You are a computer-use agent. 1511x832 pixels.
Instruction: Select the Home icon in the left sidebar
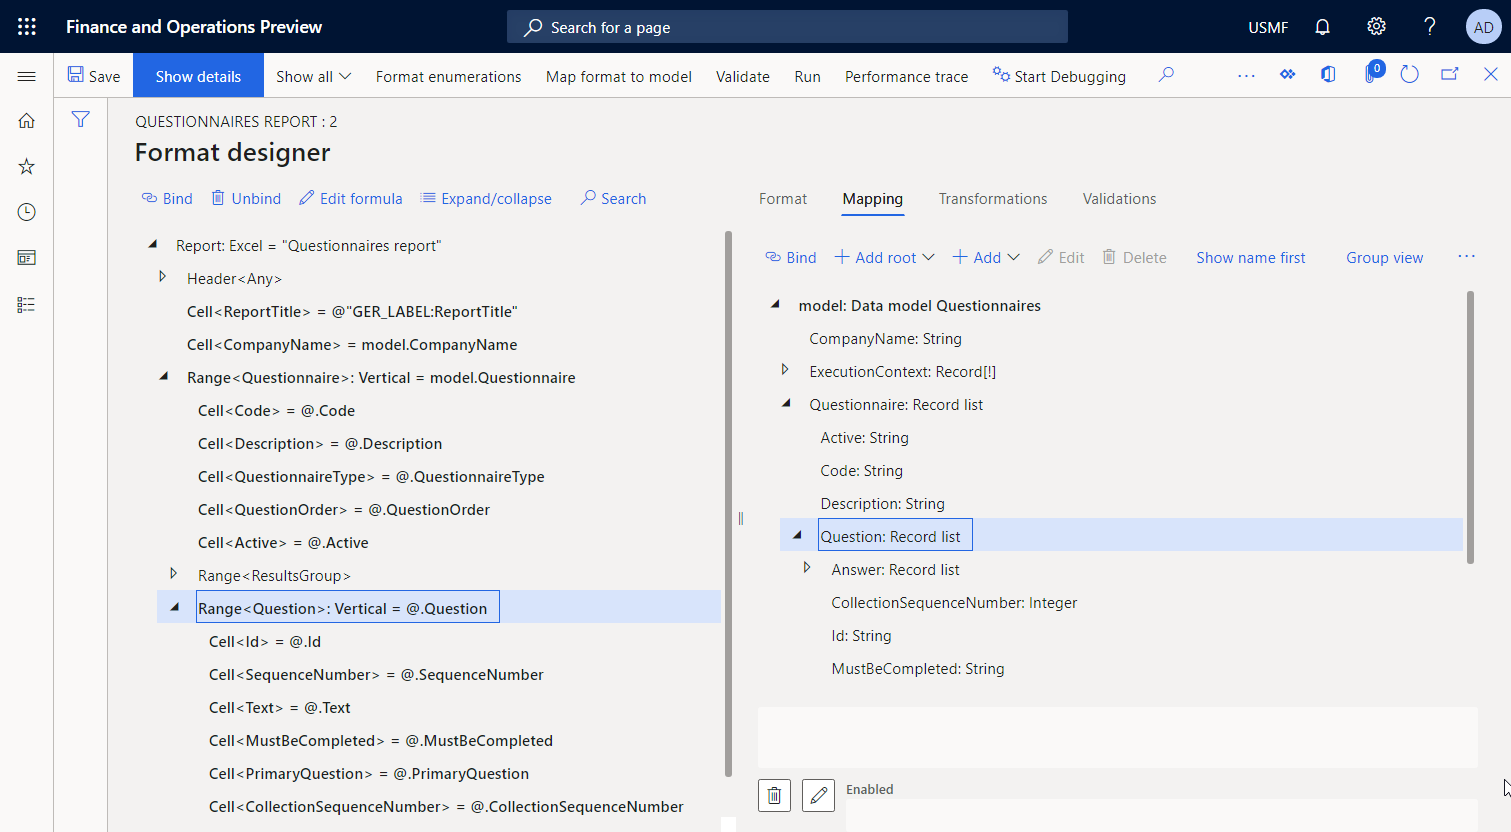tap(26, 119)
